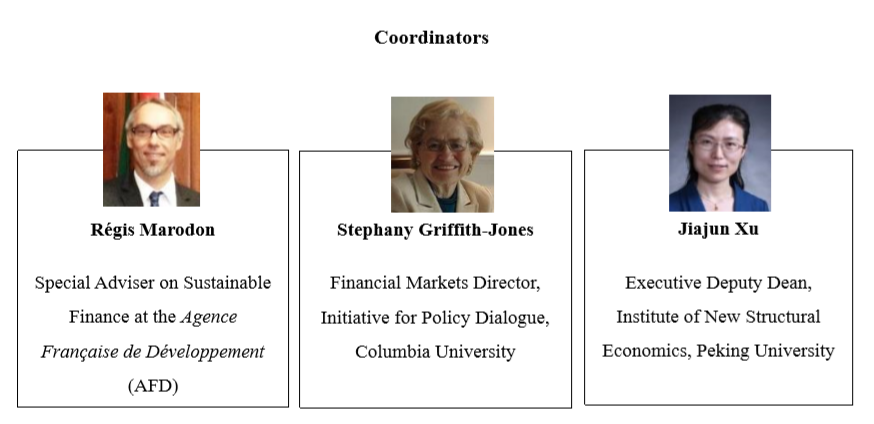Select the photo above Jiajun Xu's name
This screenshot has height=424, width=874.
720,153
